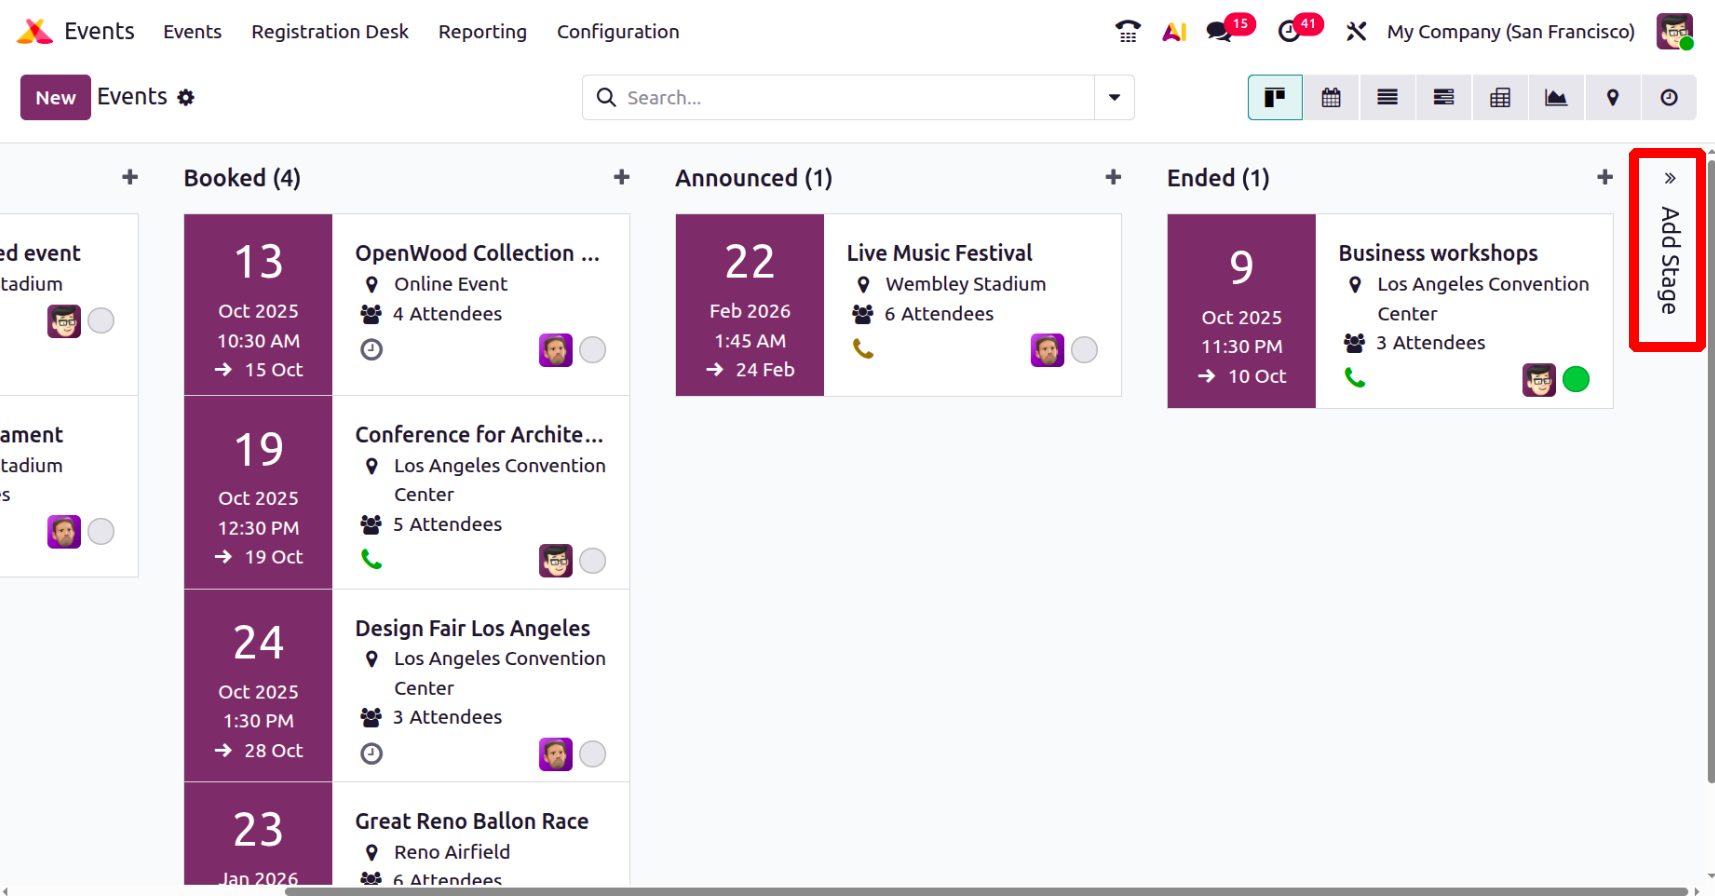Open the activity view
This screenshot has height=896, width=1715.
(1668, 98)
